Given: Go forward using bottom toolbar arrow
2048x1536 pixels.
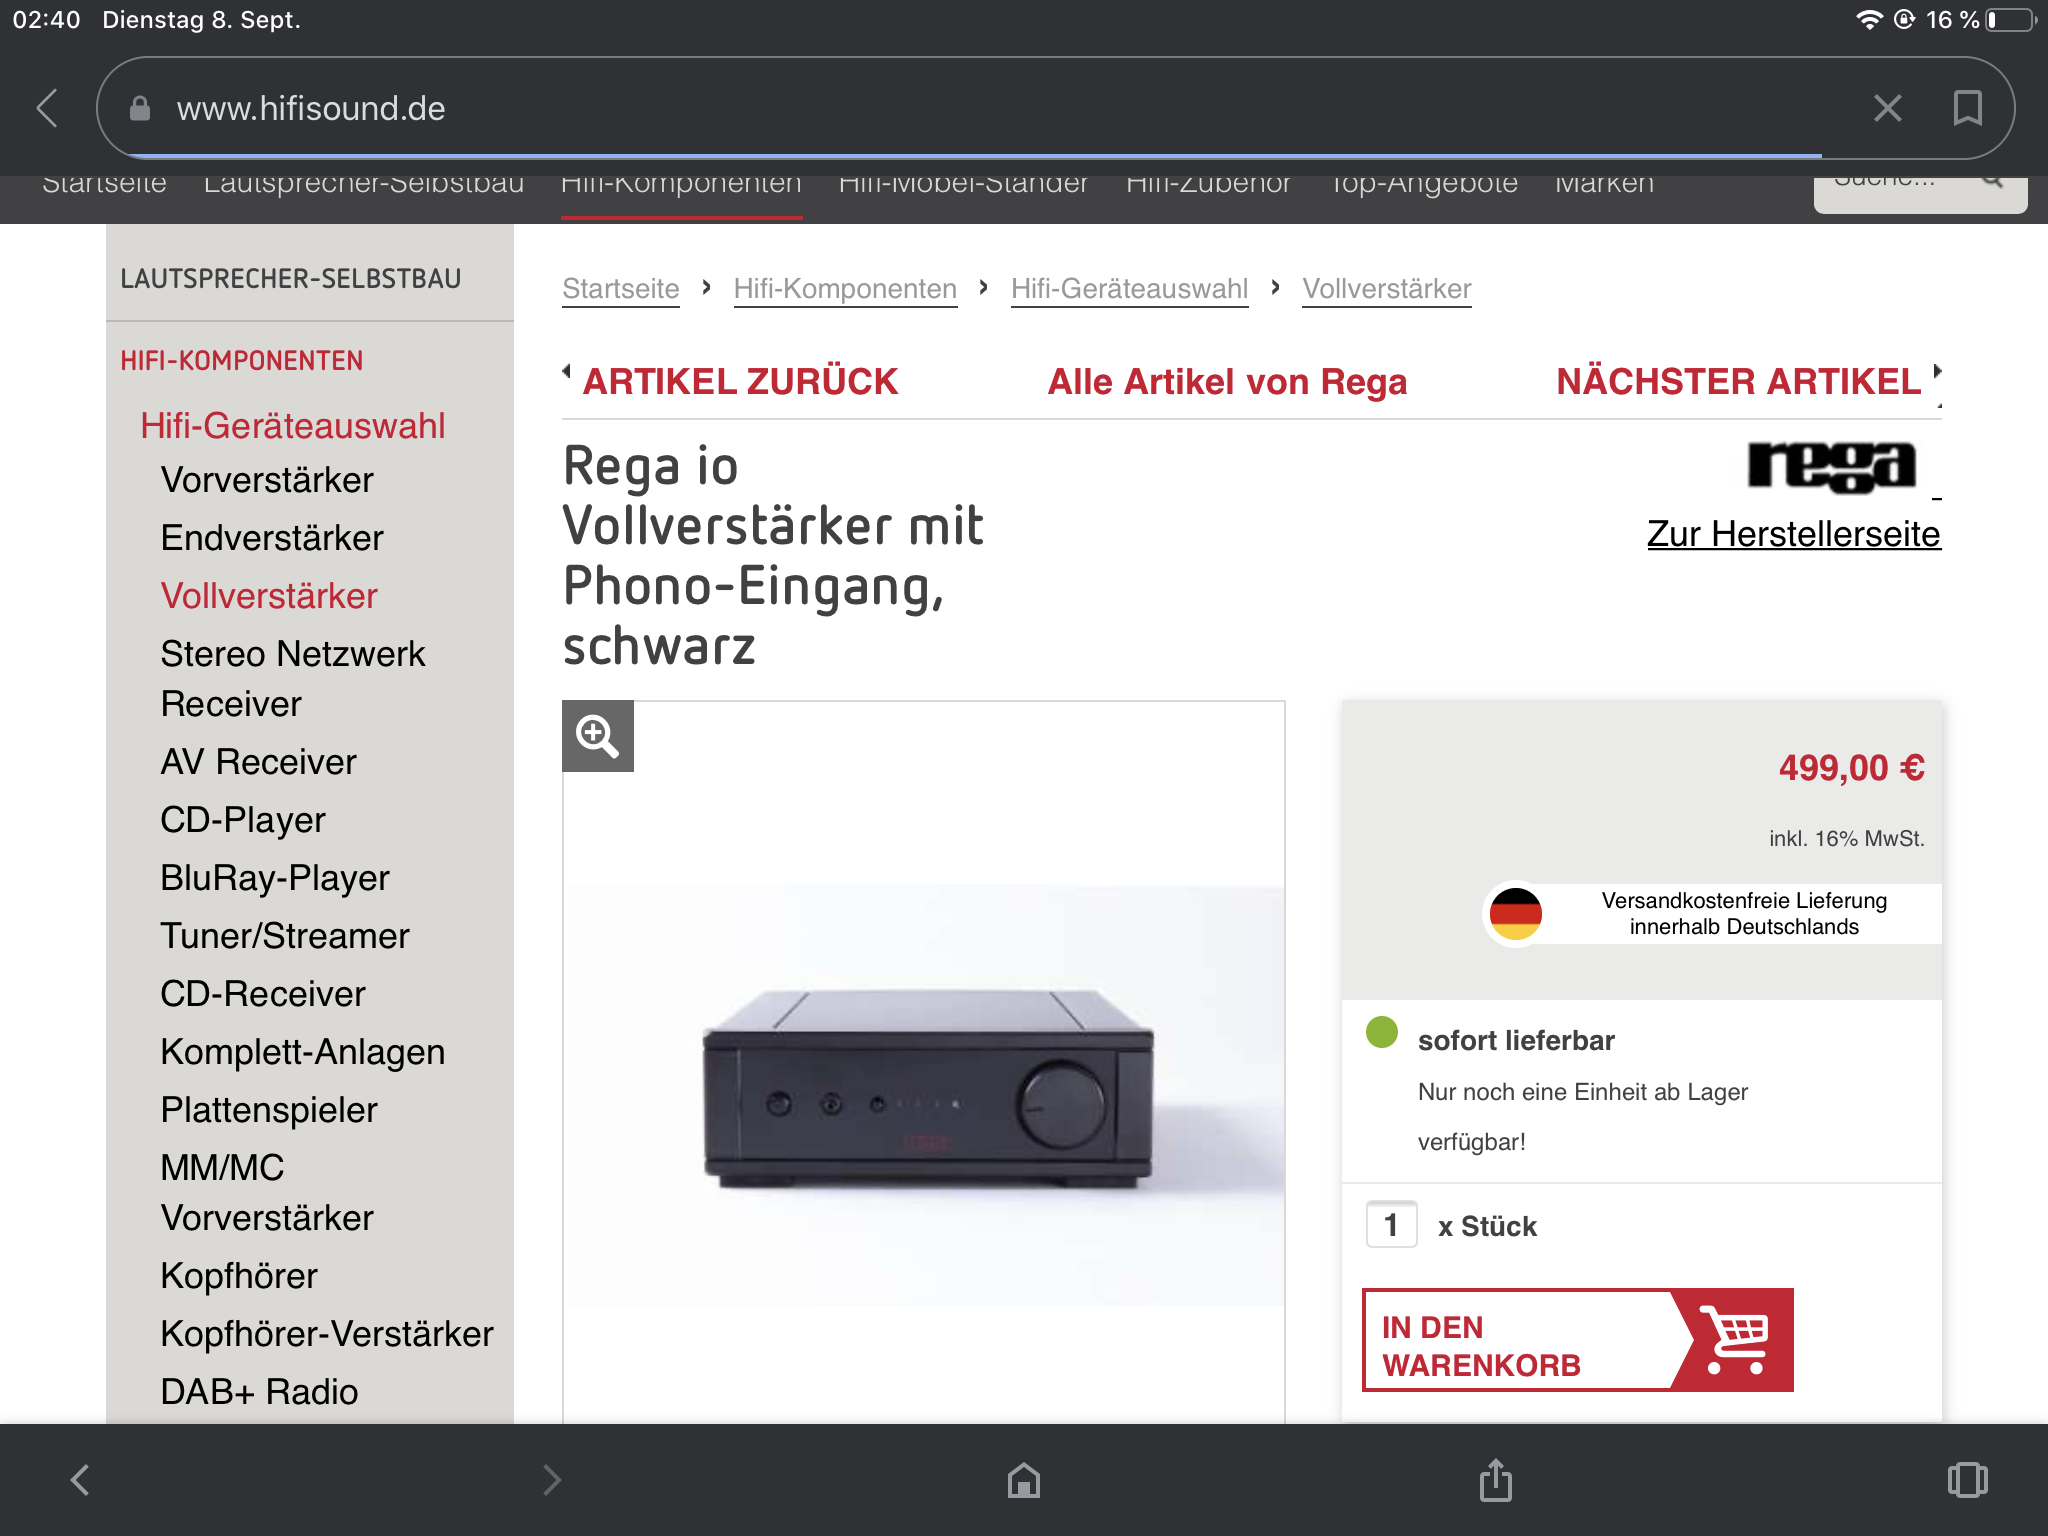Looking at the screenshot, I should (x=552, y=1480).
